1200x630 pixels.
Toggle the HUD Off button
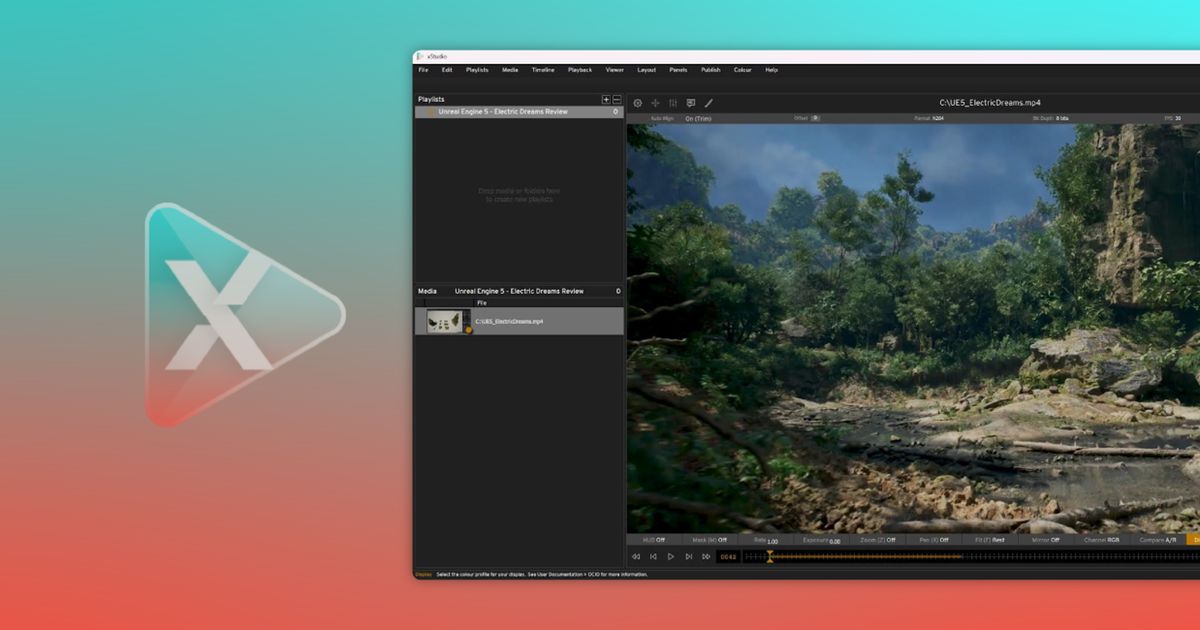coord(654,540)
